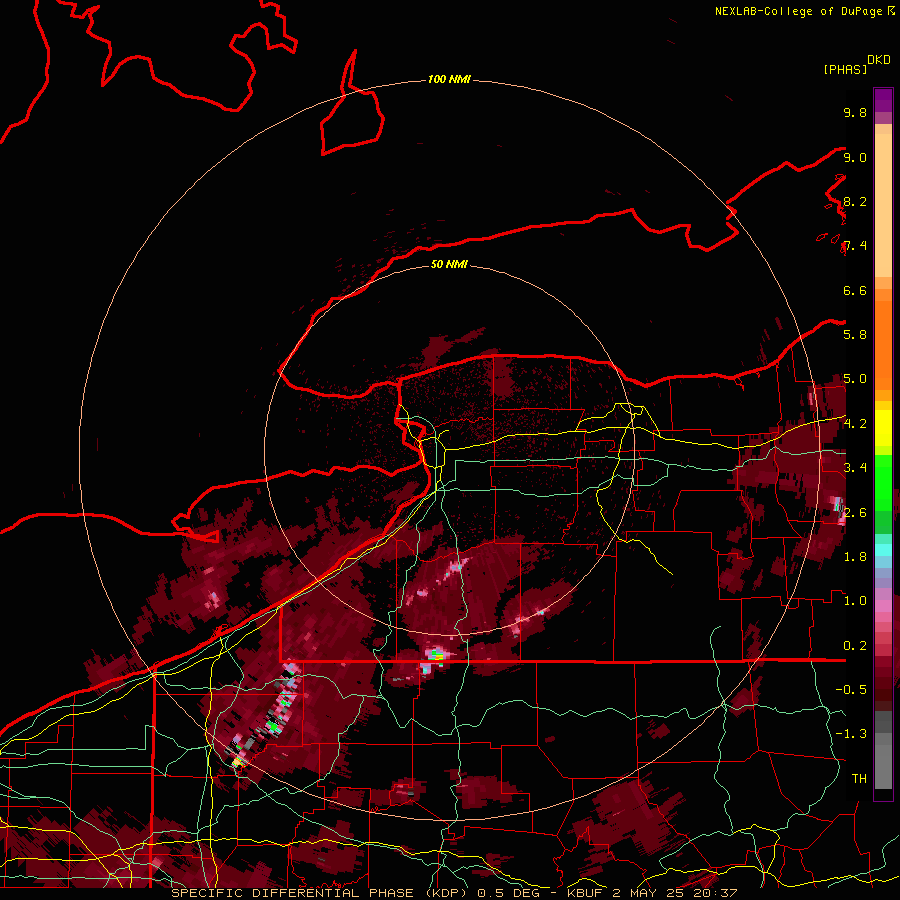
Task: Click the 3.4 color scale value
Action: point(855,468)
